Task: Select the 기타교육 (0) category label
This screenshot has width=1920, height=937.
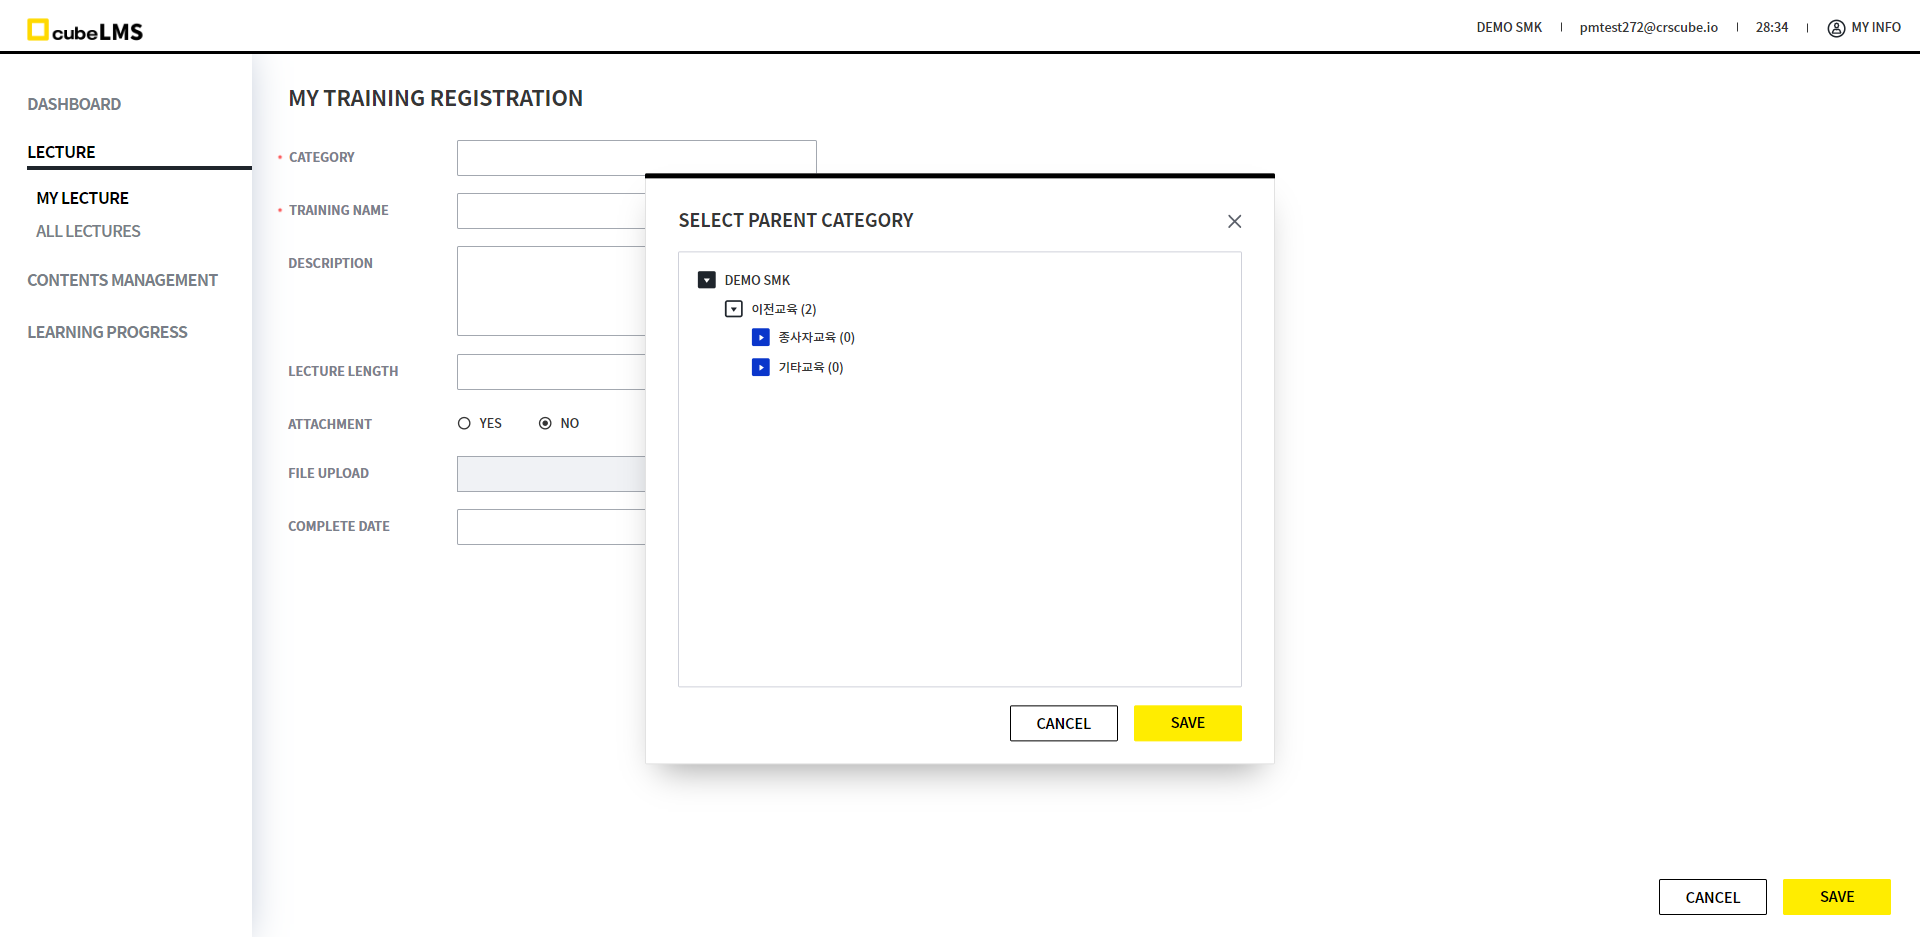Action: [x=810, y=367]
